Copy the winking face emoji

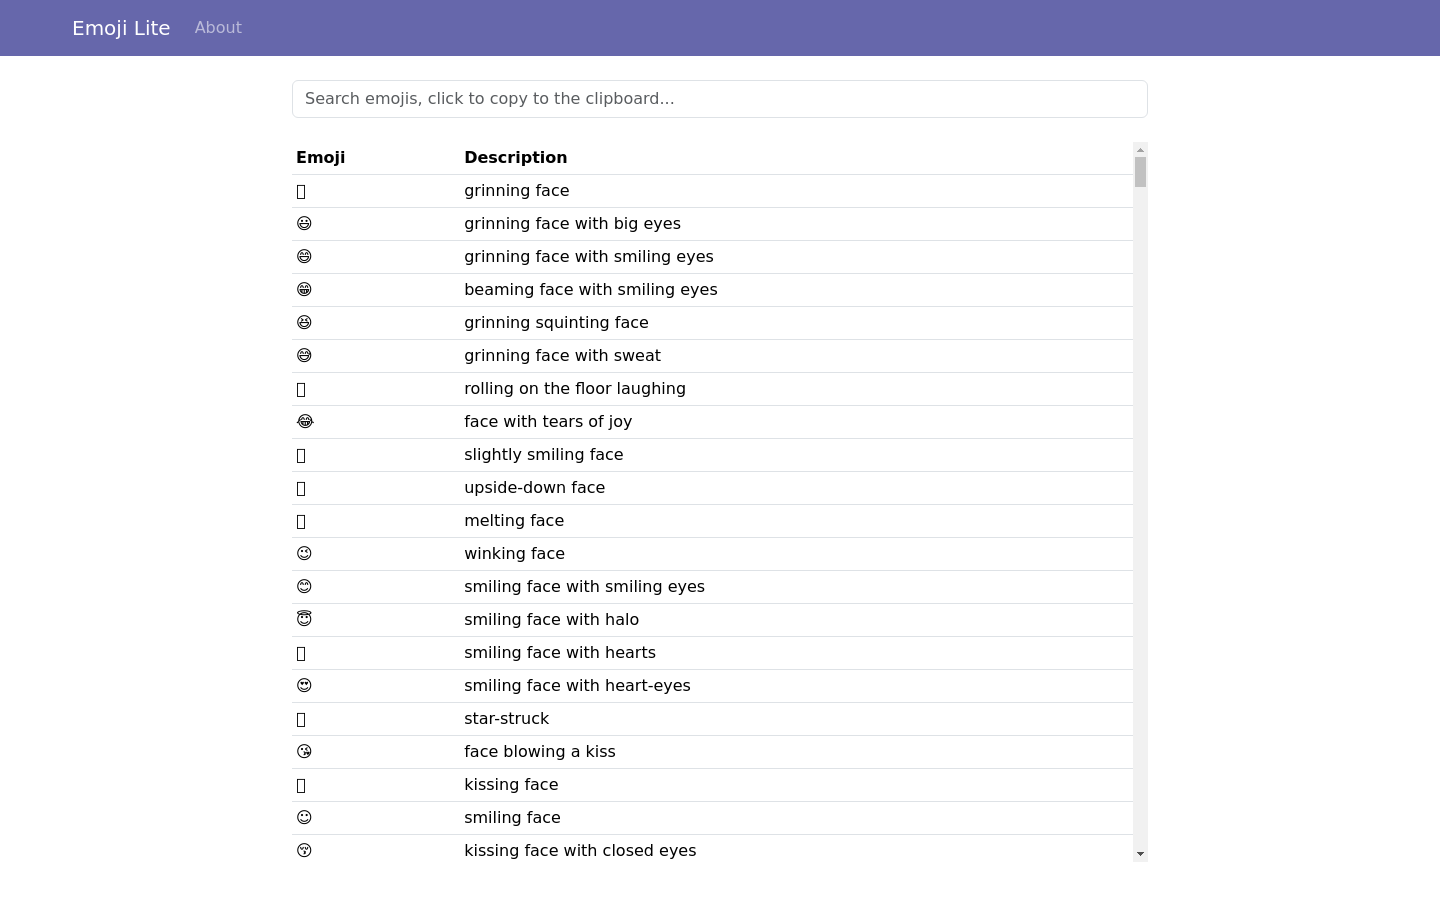304,554
